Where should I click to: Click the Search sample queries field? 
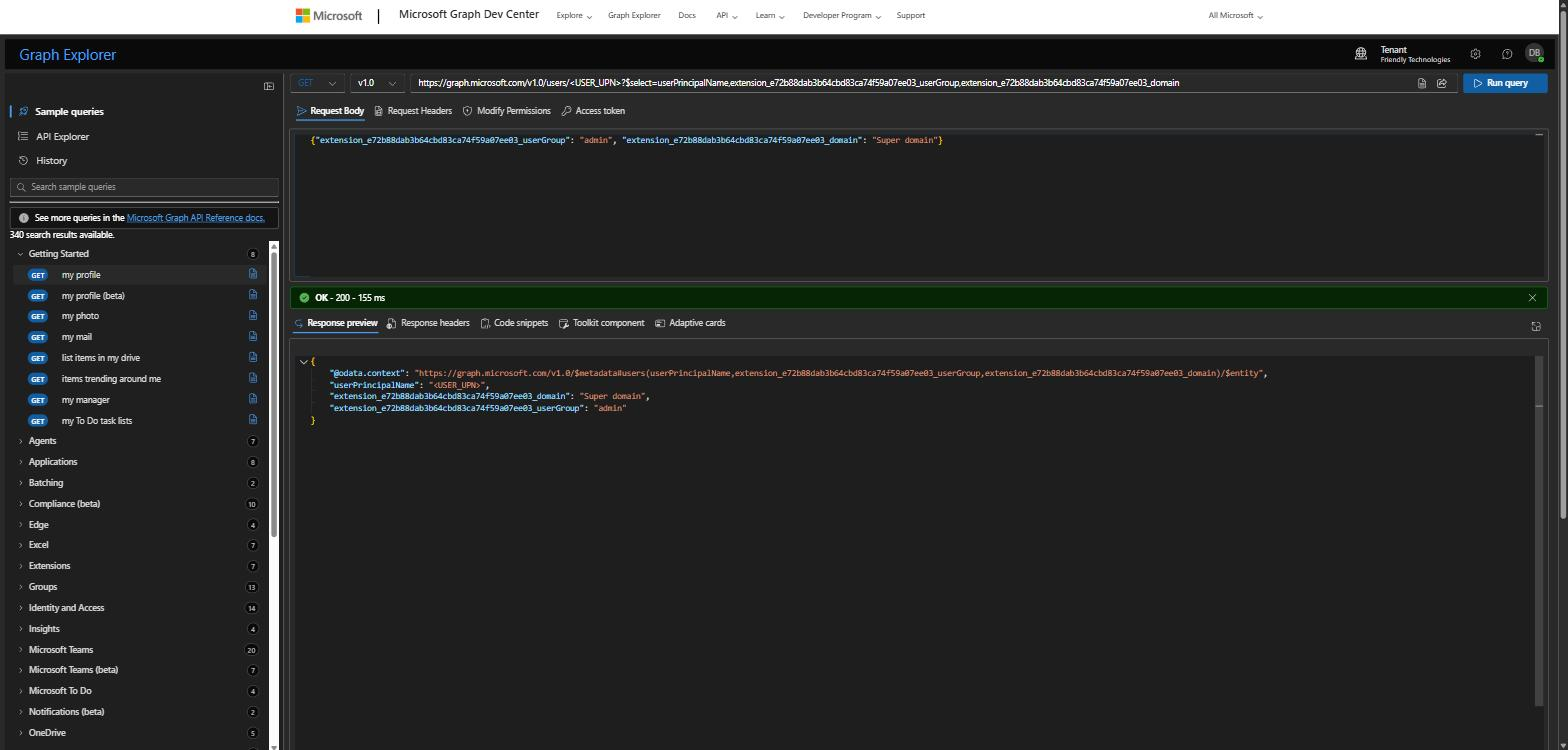pyautogui.click(x=144, y=187)
